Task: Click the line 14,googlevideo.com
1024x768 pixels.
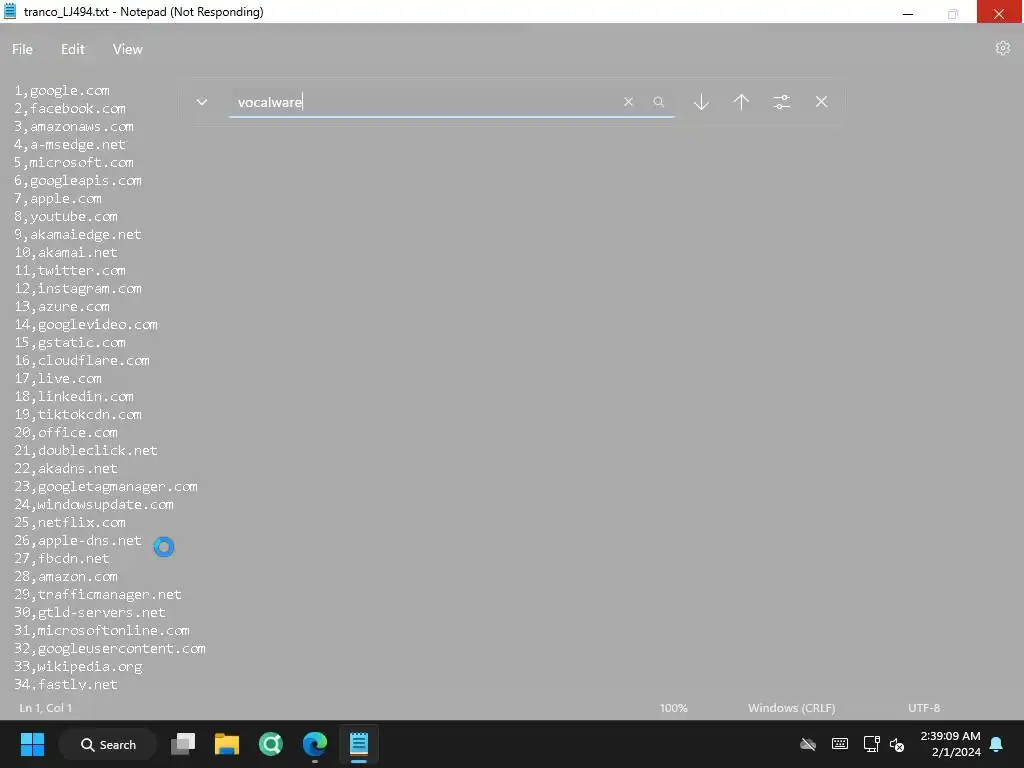Action: pos(86,325)
